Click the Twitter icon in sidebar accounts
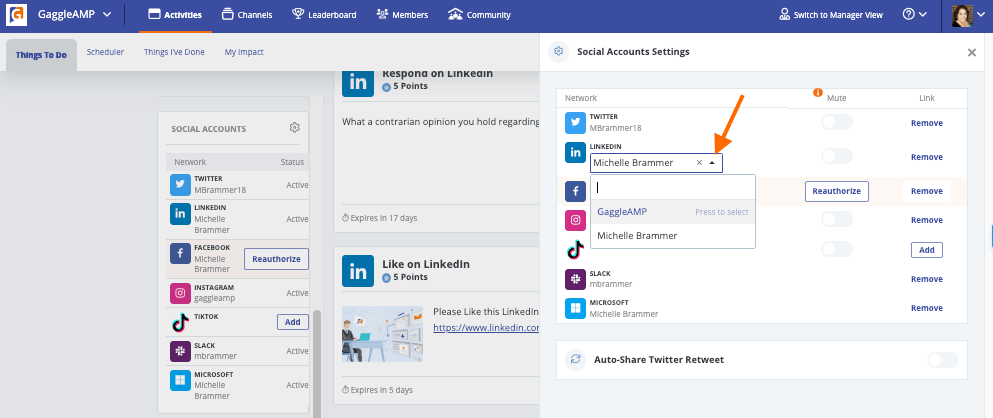Image resolution: width=993 pixels, height=418 pixels. click(180, 185)
